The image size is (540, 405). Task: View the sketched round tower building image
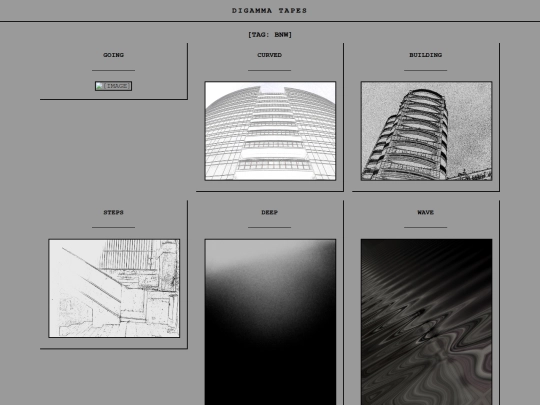tap(426, 131)
